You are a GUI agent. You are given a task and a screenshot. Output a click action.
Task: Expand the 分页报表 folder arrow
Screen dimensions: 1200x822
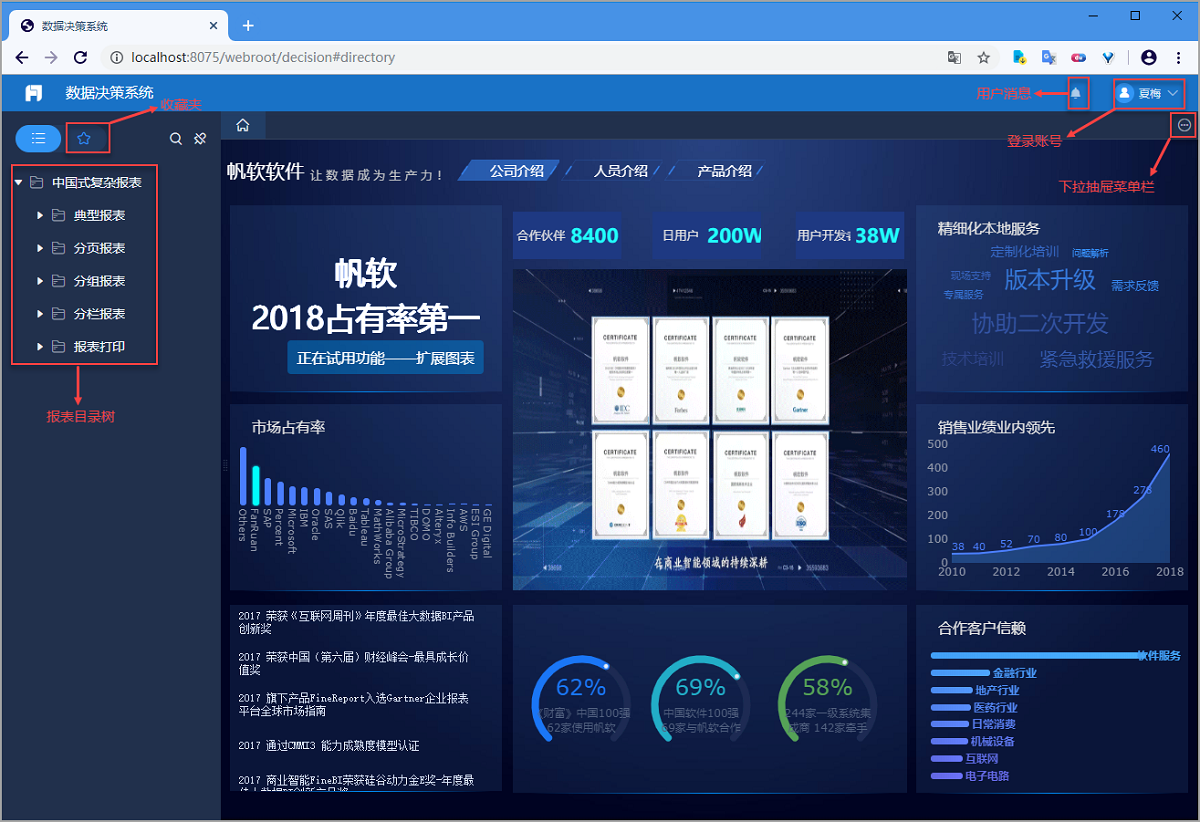coord(40,248)
